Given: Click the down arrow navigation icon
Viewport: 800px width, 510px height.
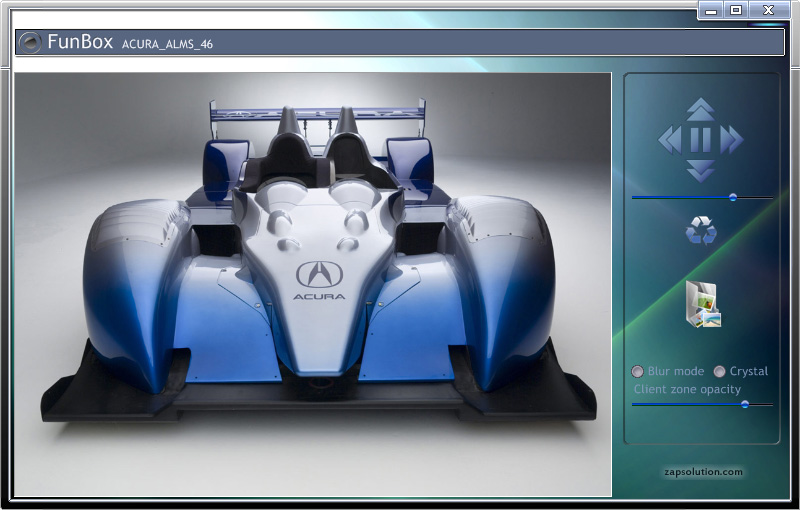Looking at the screenshot, I should 701,171.
